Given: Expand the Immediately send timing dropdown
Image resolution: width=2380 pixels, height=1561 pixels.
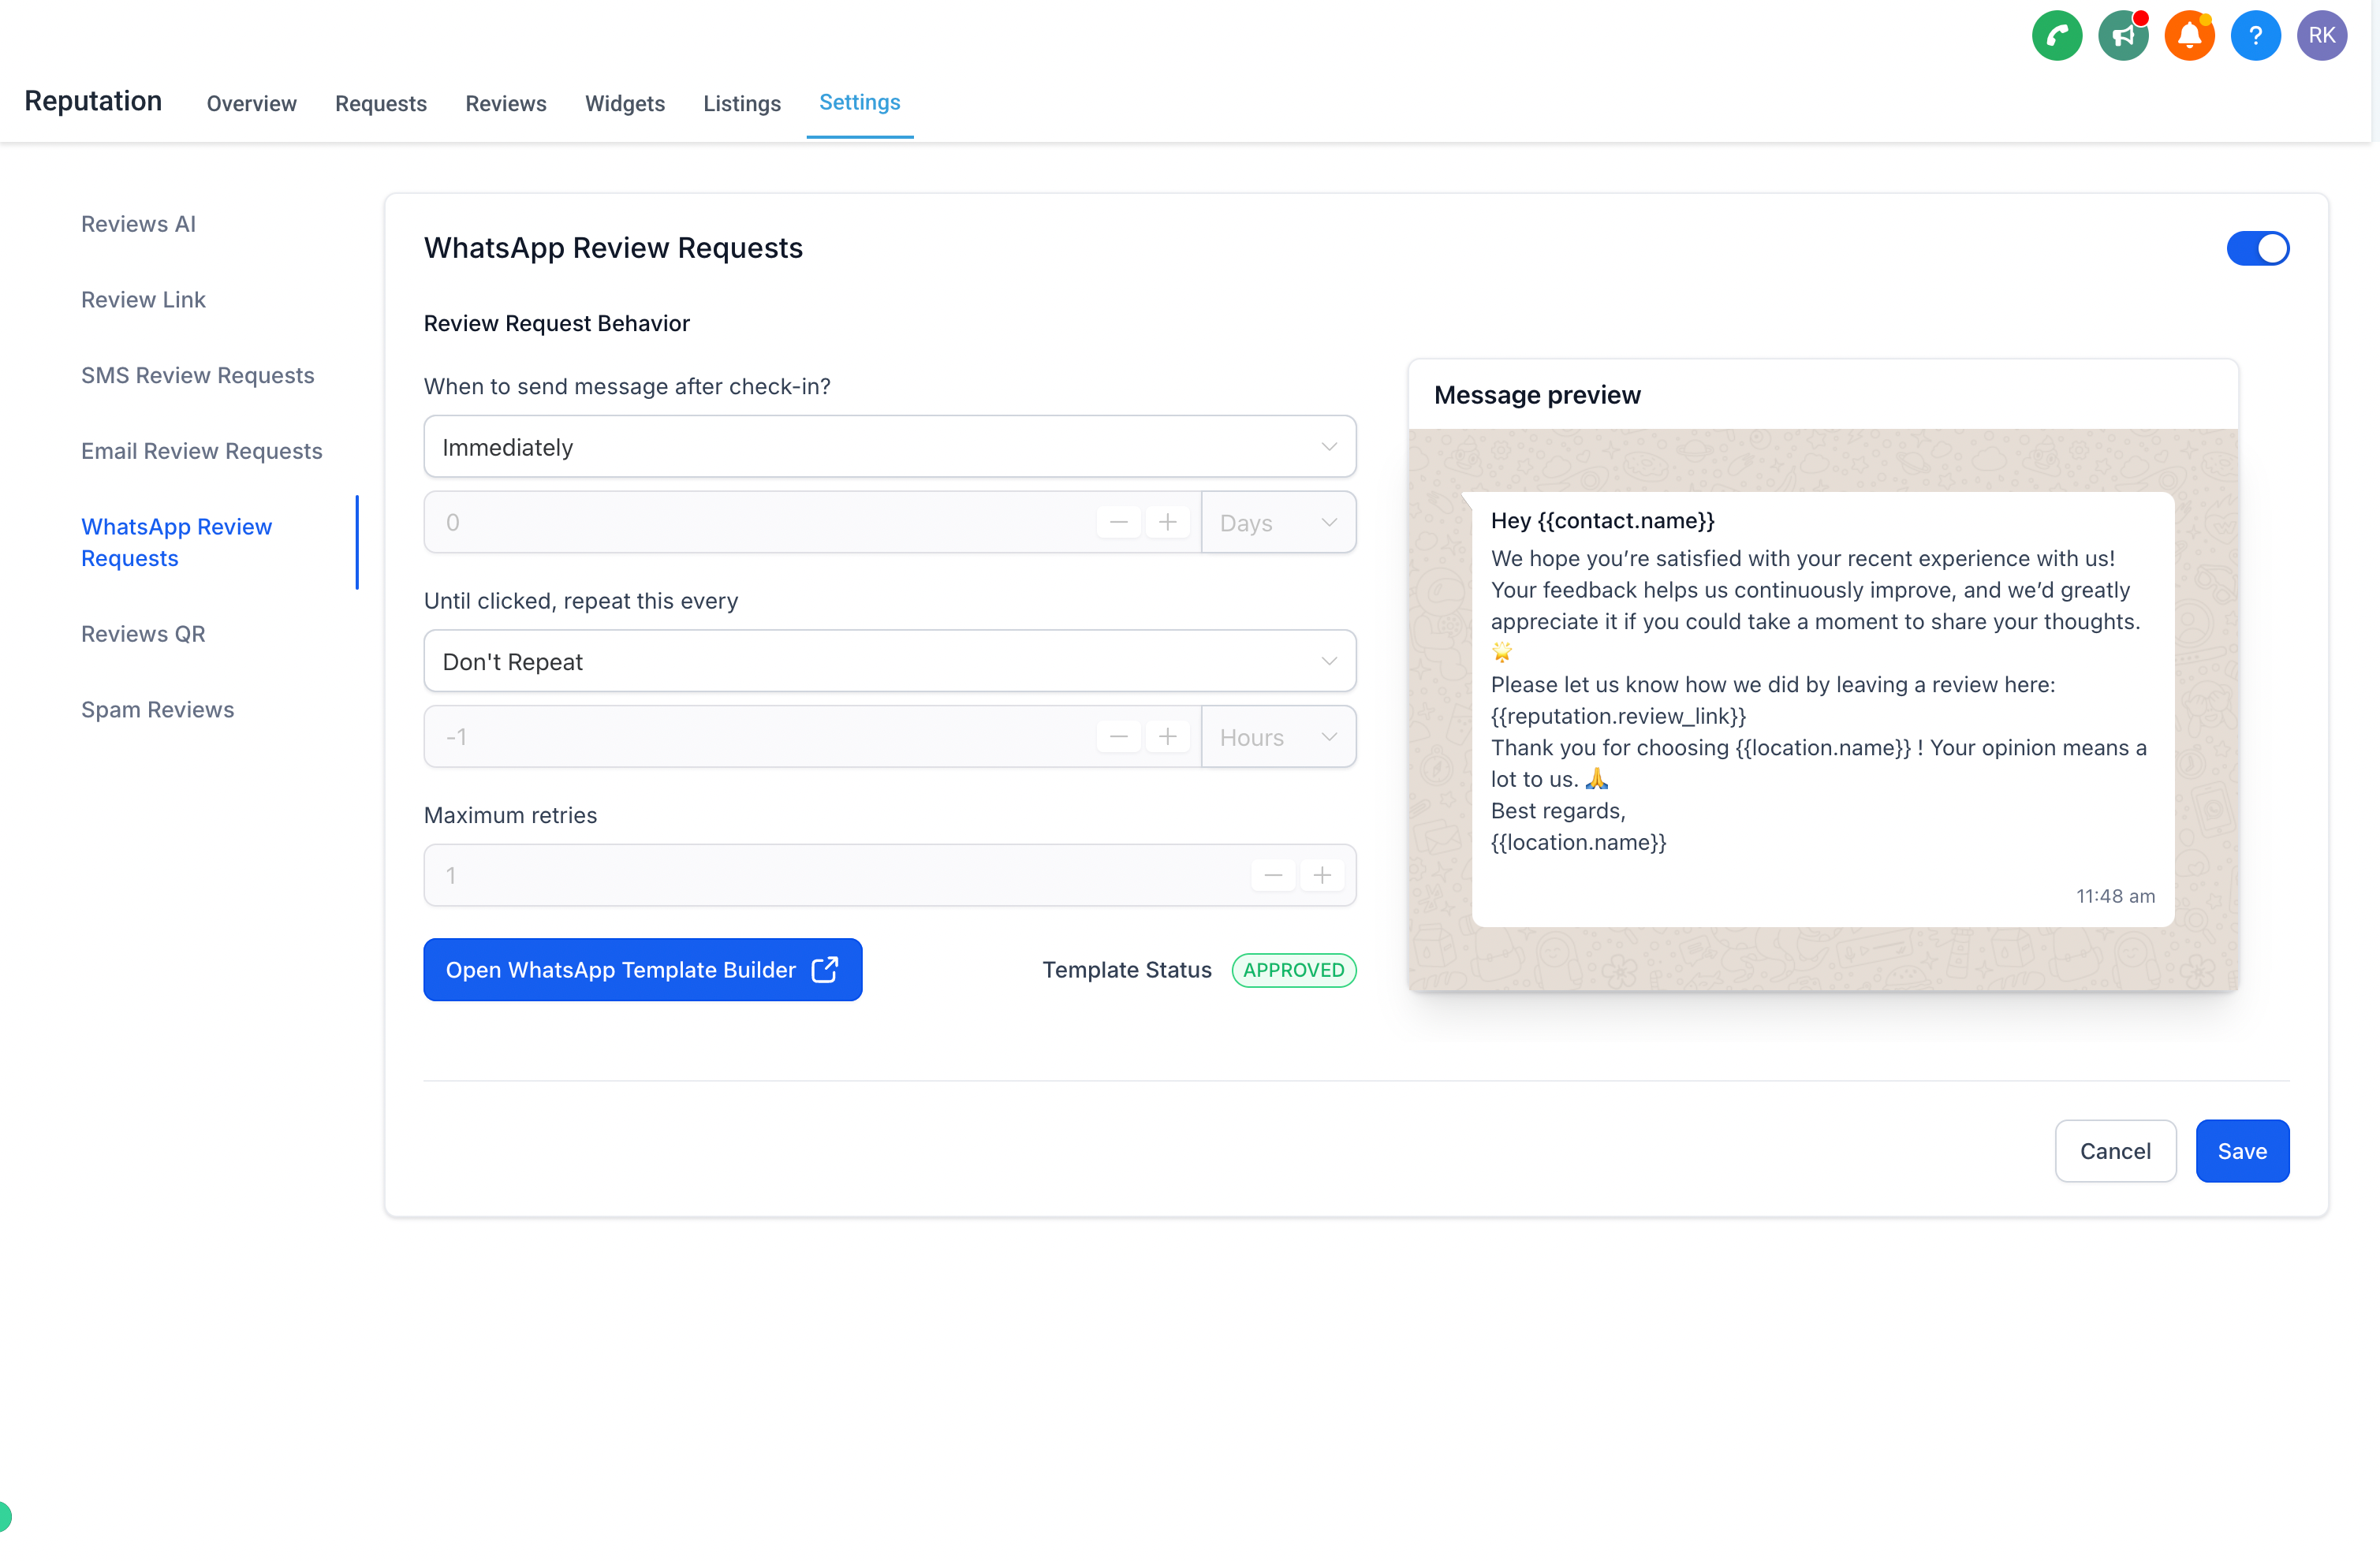Looking at the screenshot, I should tap(889, 447).
